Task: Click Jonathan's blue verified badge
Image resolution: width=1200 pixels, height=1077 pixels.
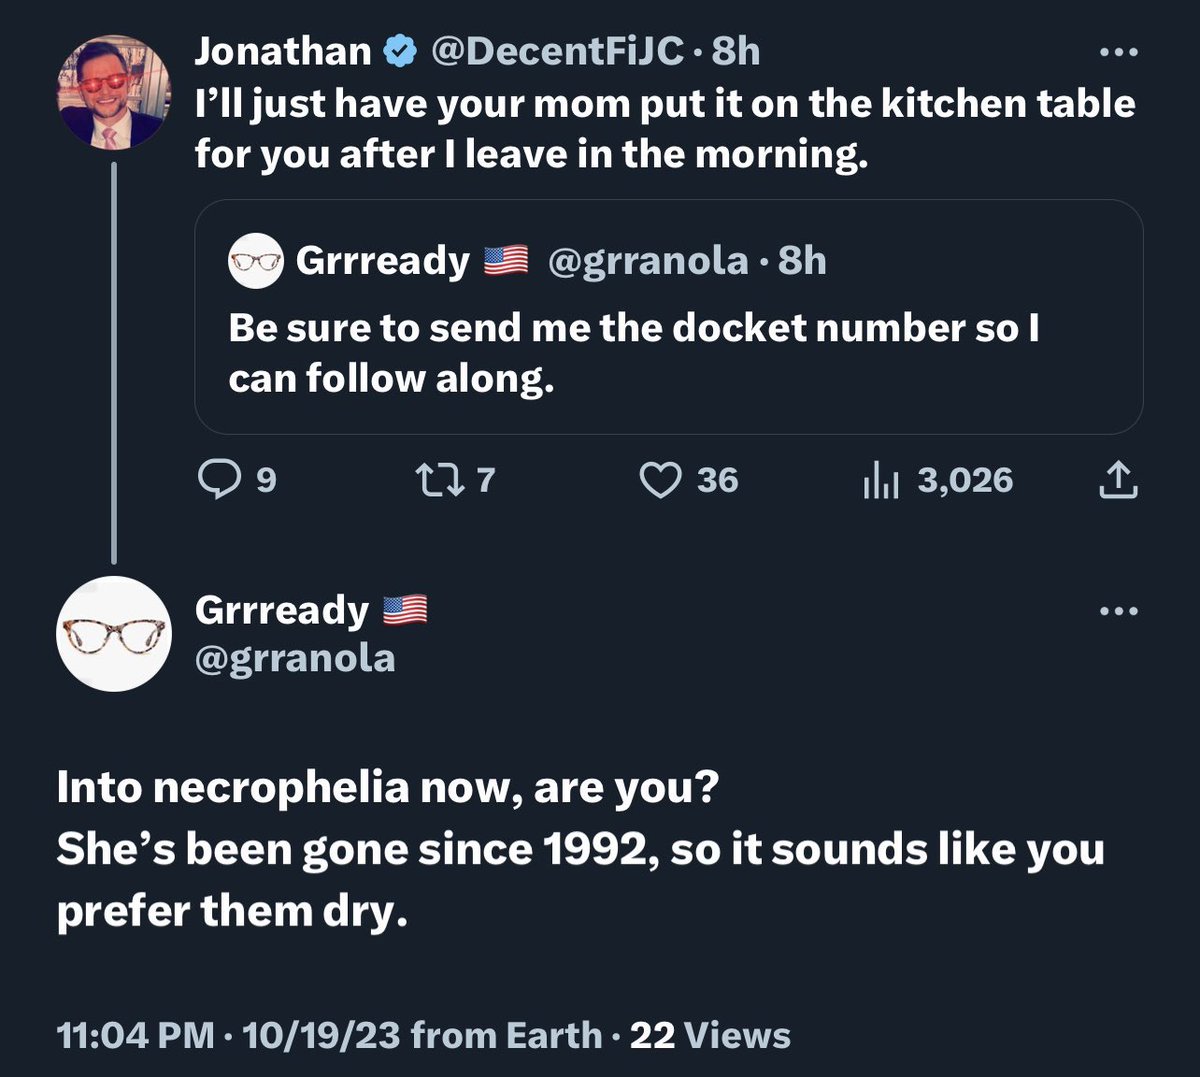Action: click(x=401, y=51)
